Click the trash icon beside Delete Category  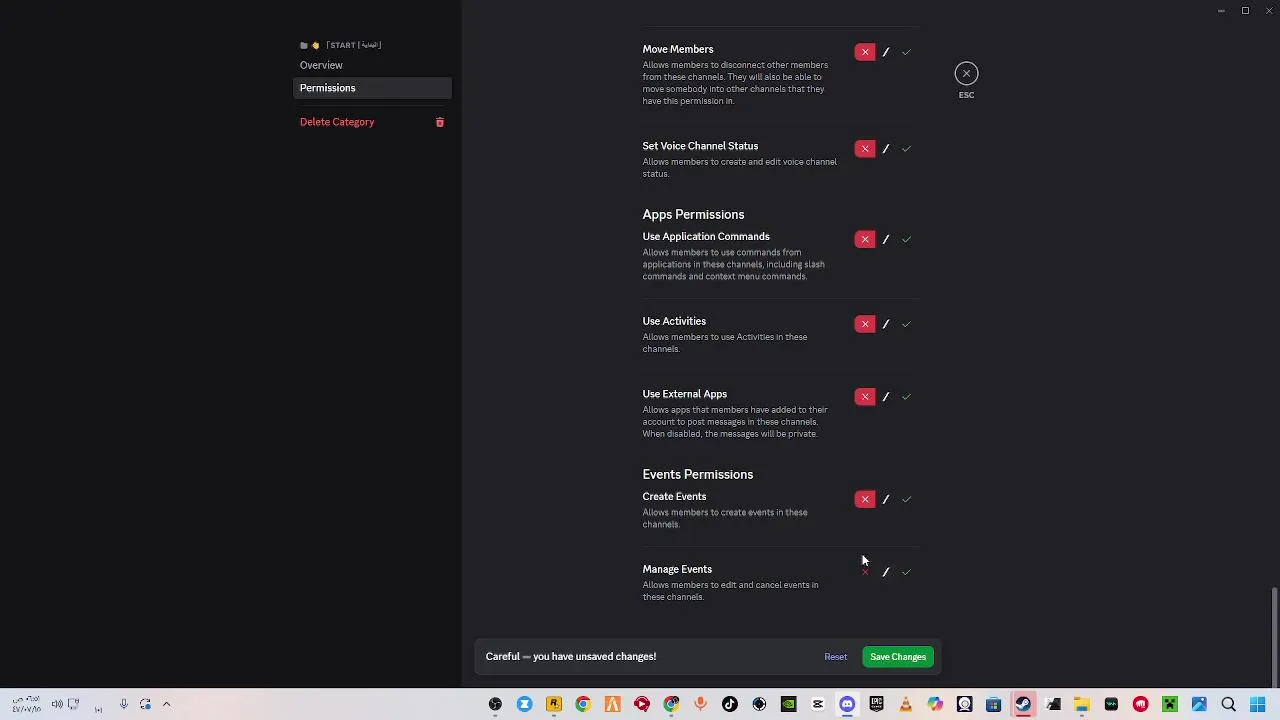coord(440,122)
